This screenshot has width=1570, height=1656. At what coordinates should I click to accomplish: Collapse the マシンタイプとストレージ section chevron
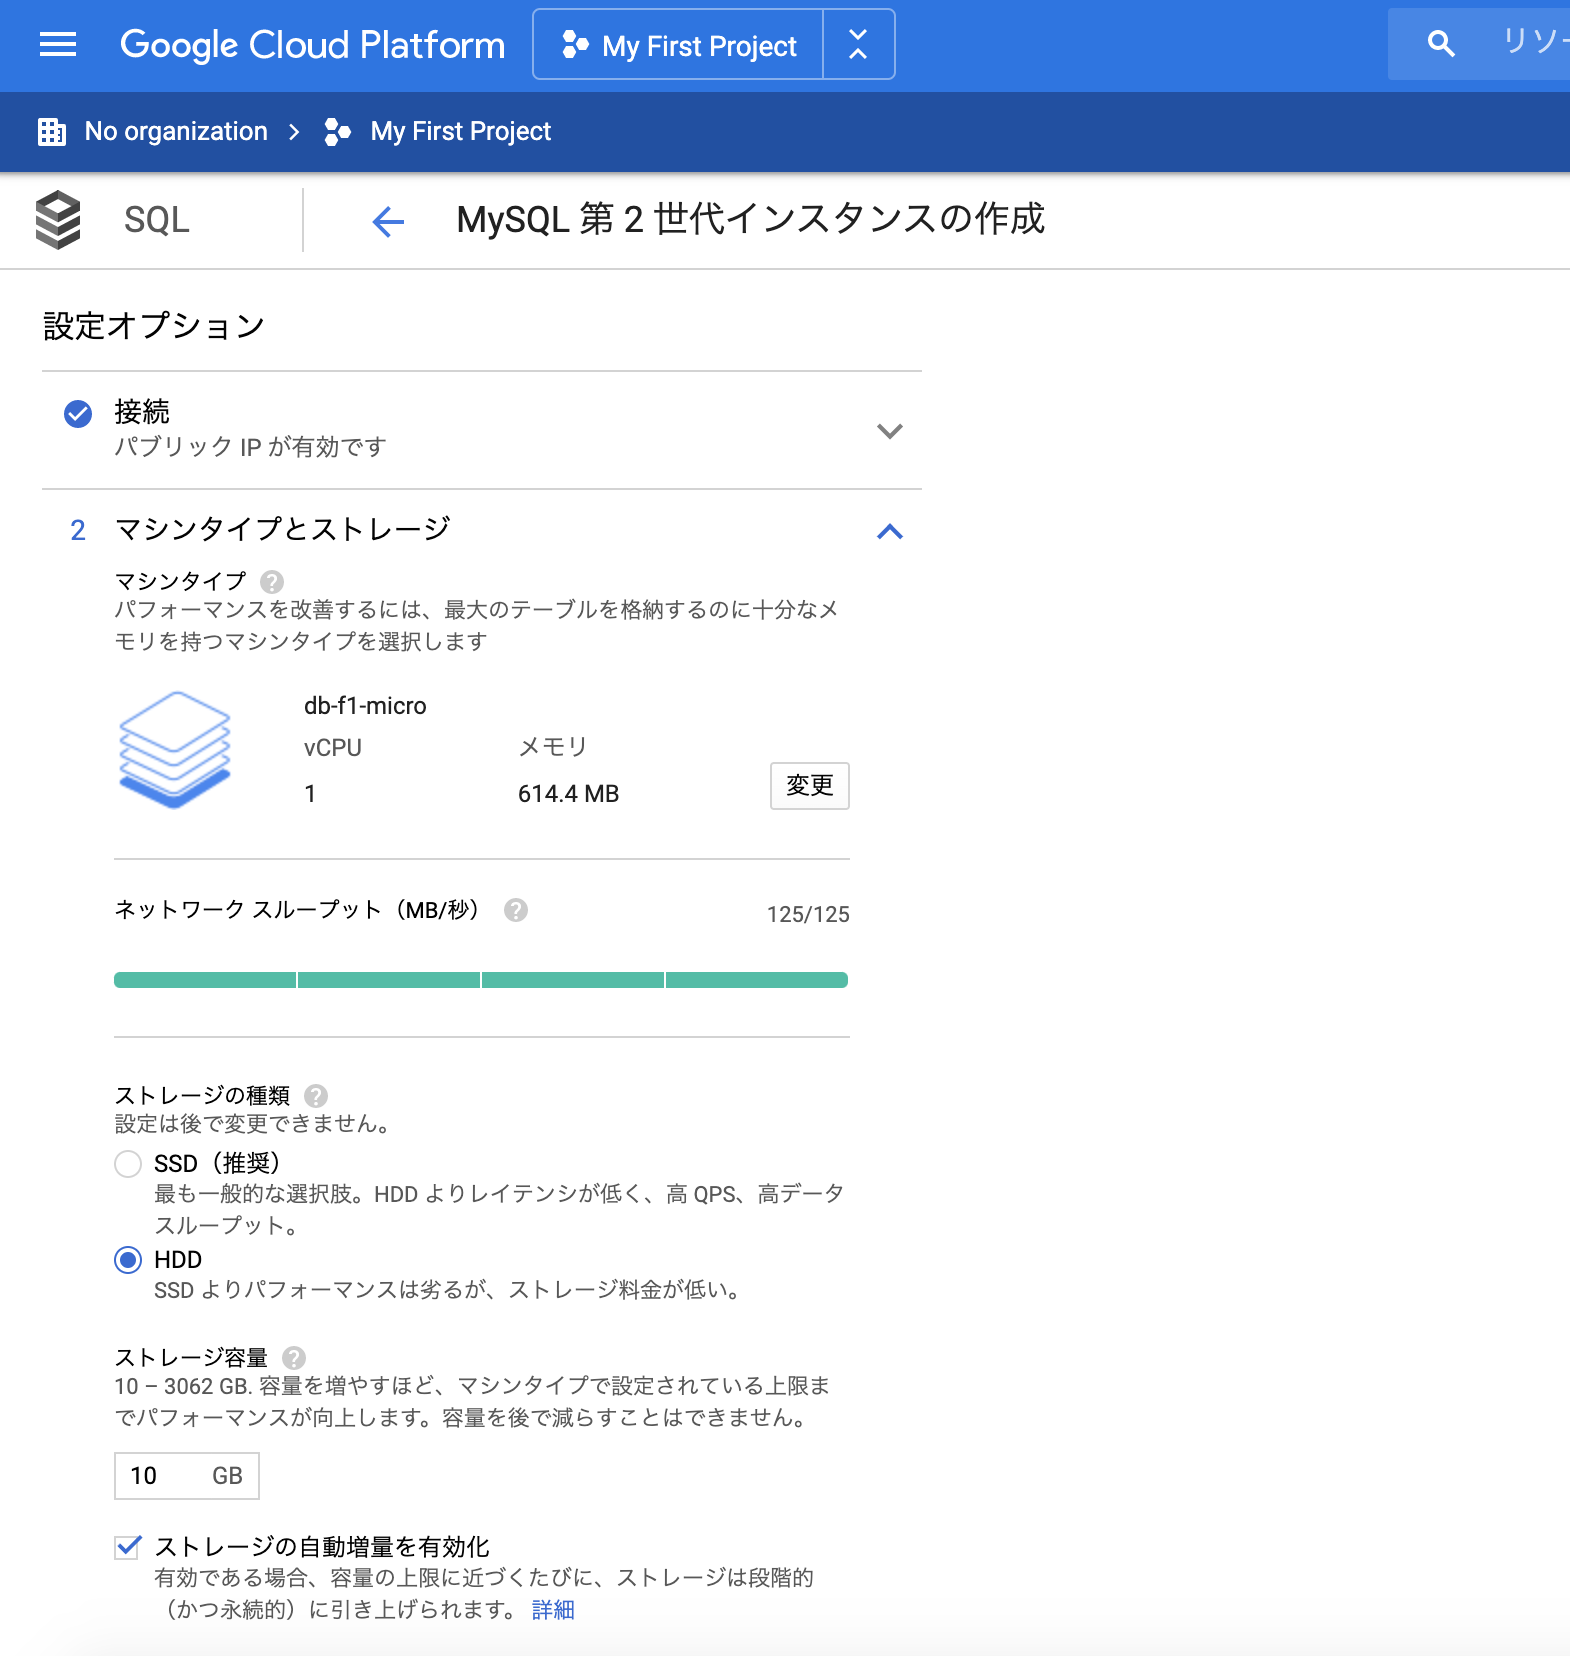[x=890, y=532]
